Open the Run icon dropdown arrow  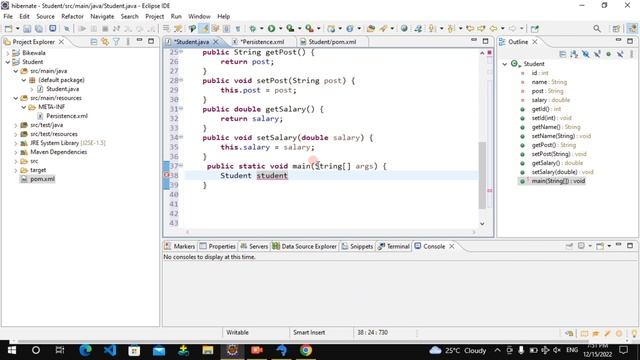point(280,29)
